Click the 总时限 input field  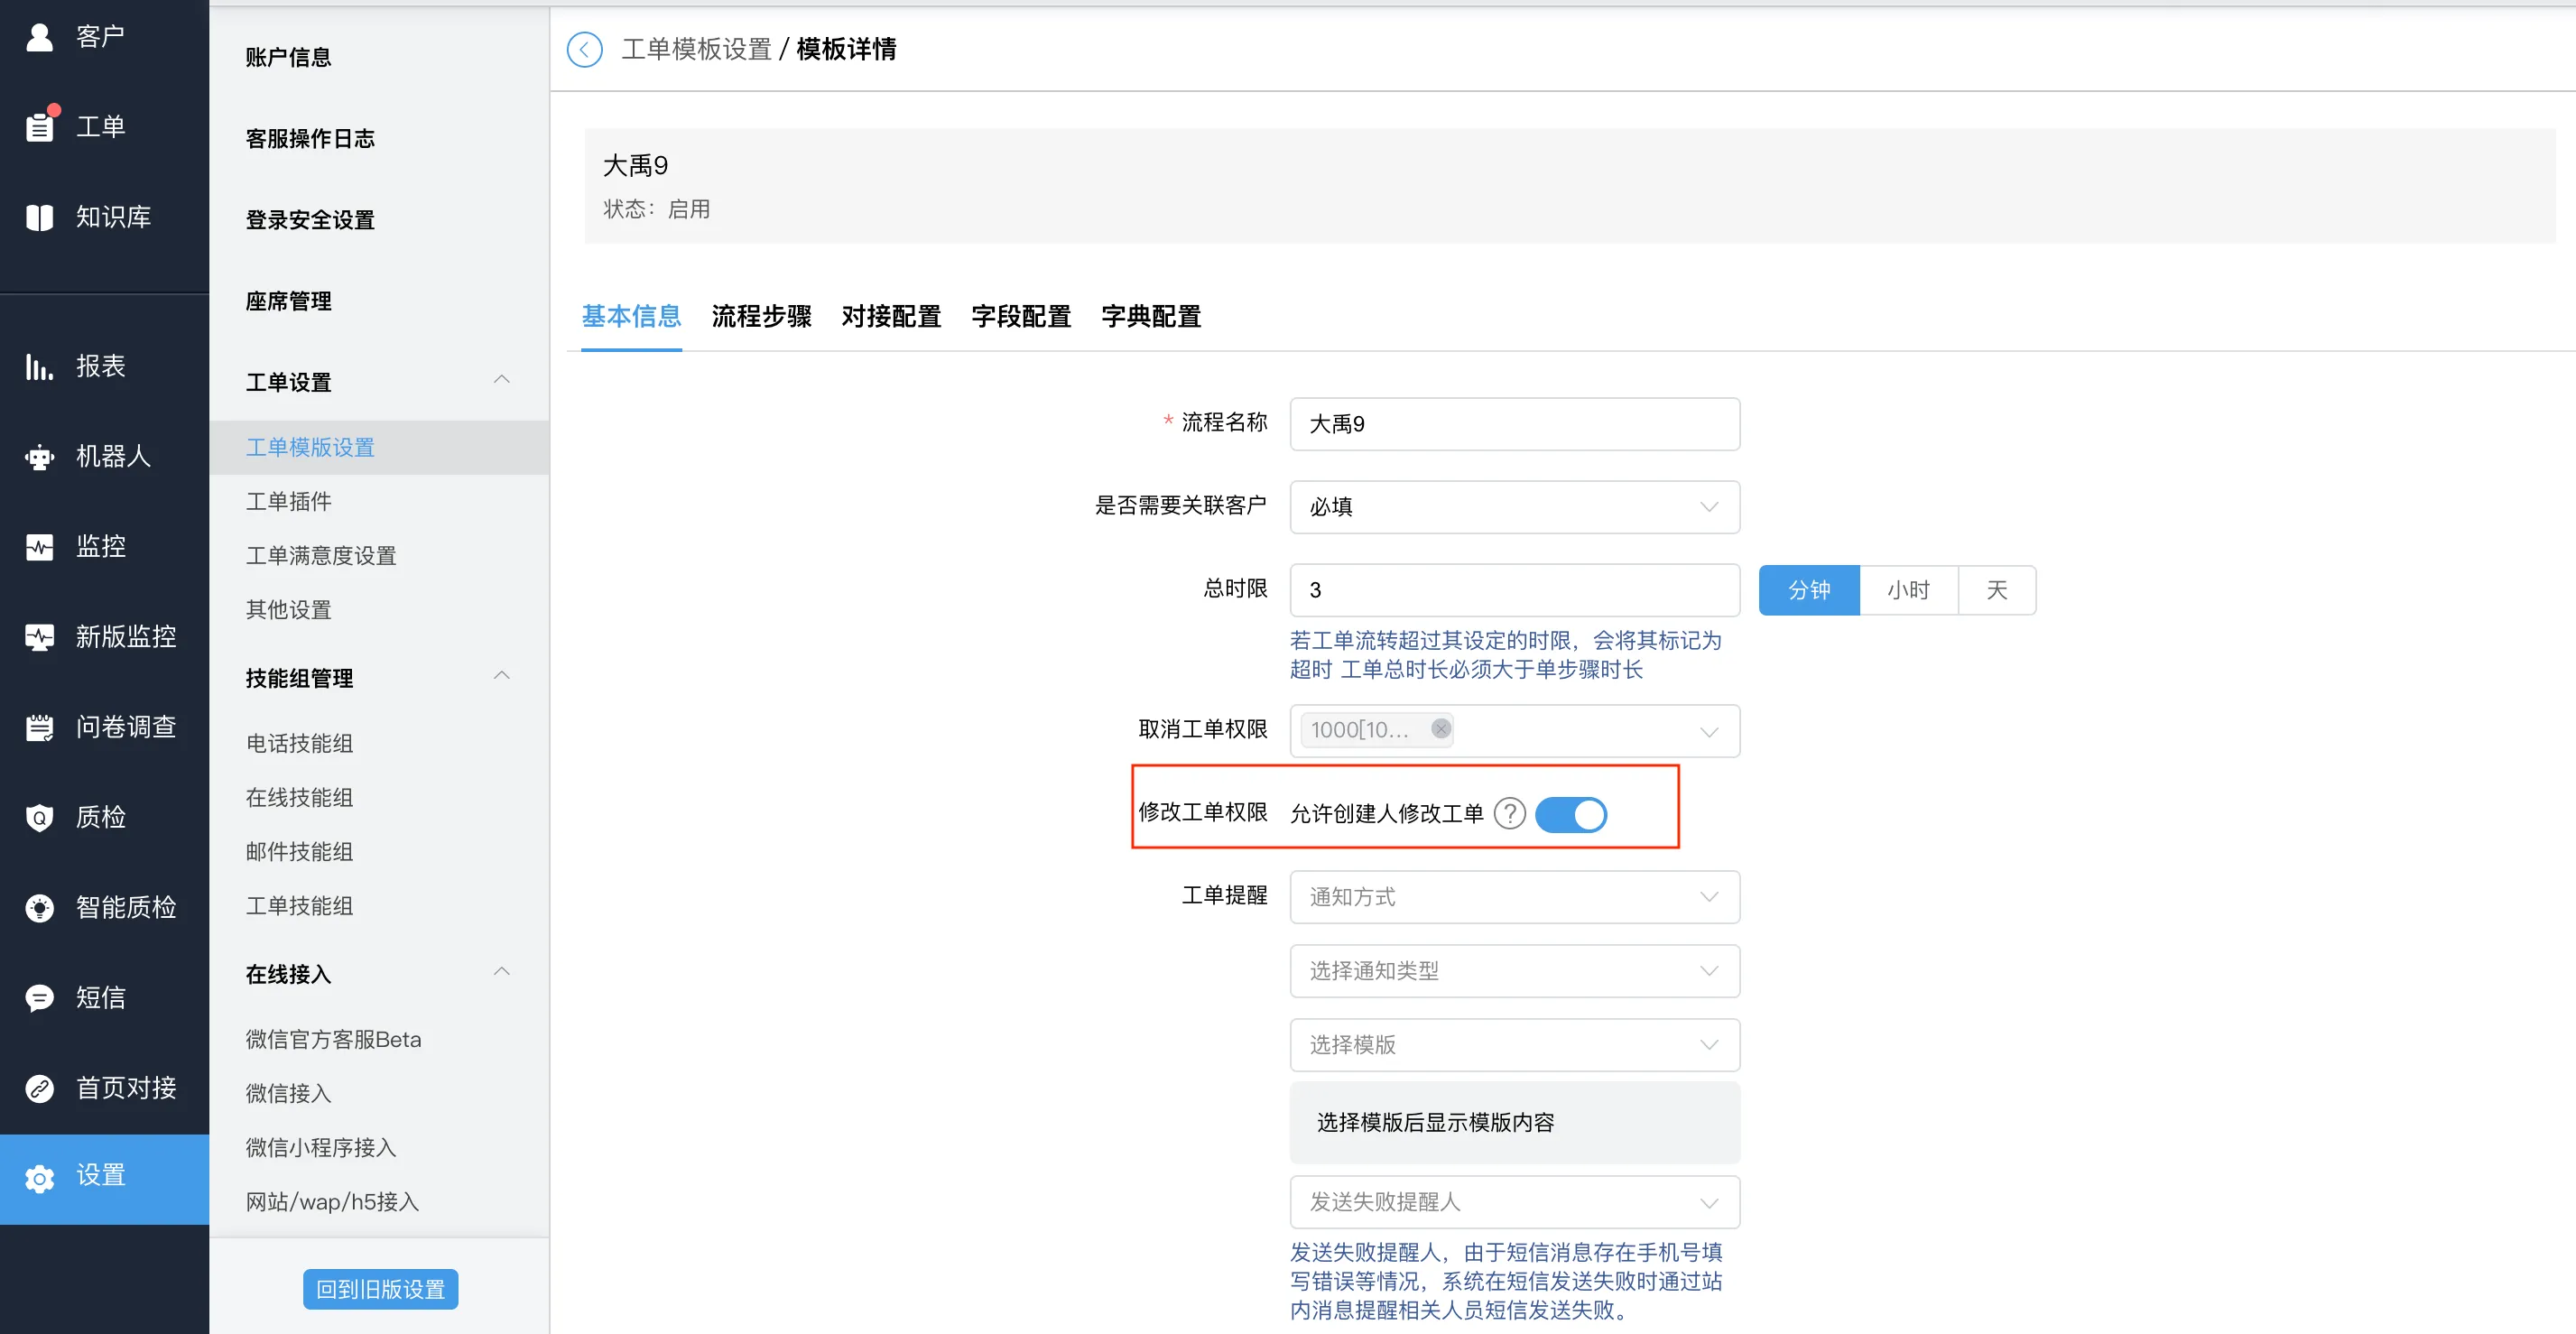[x=1514, y=590]
